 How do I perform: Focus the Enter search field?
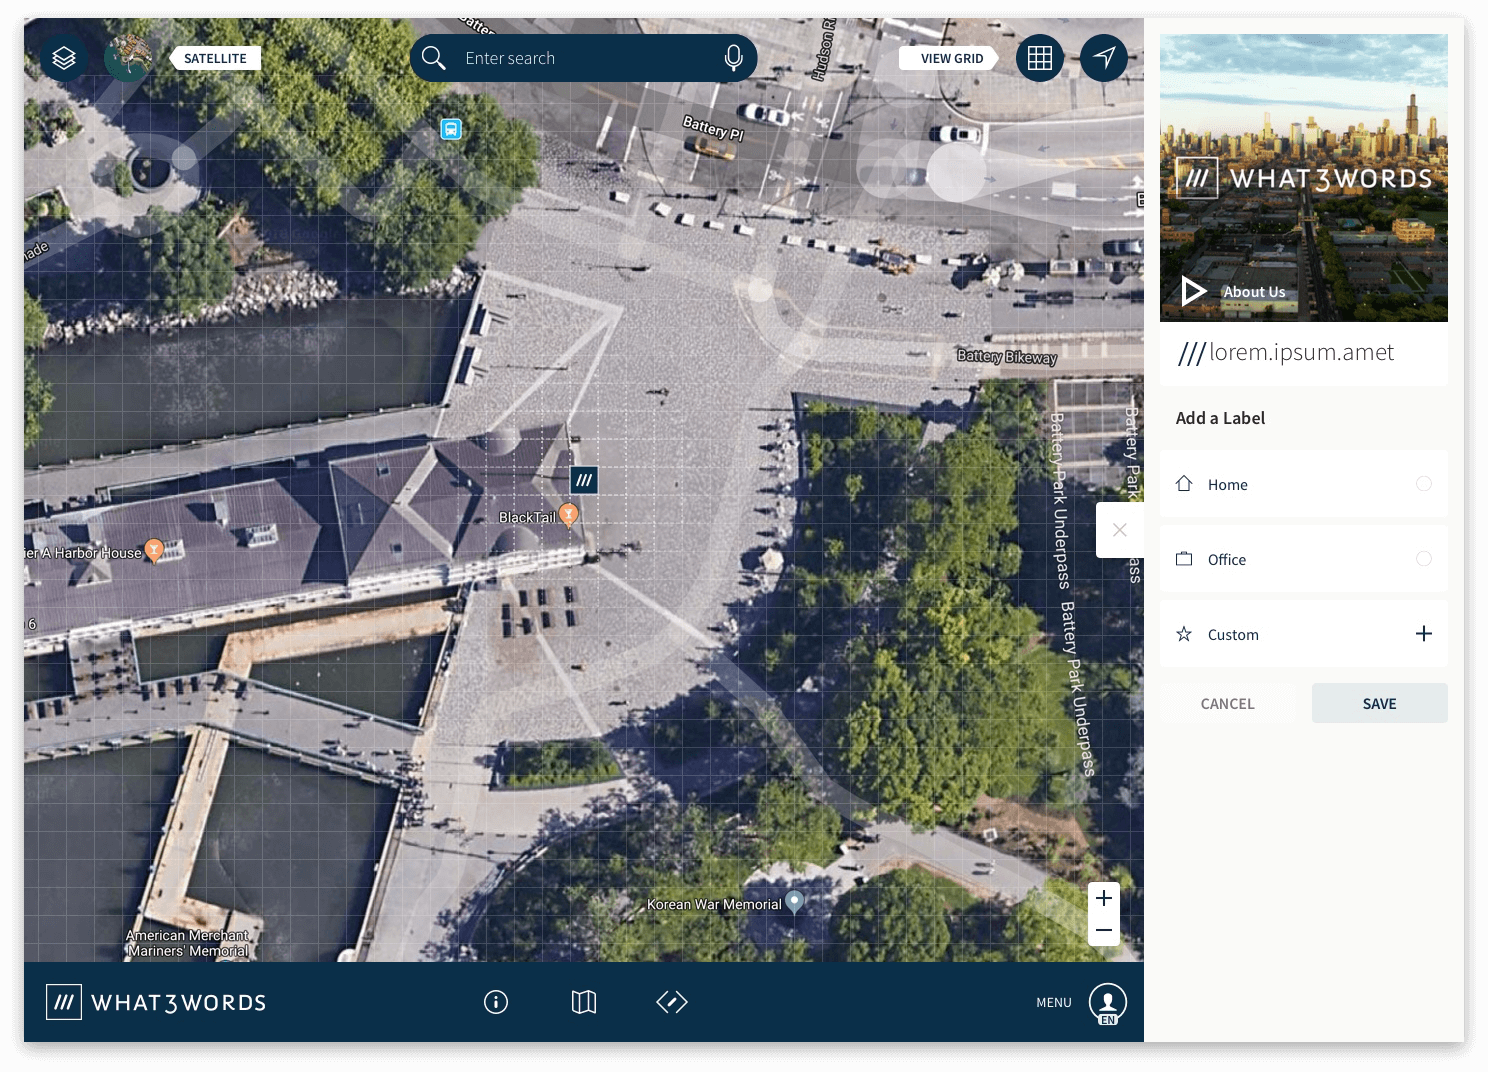pyautogui.click(x=583, y=58)
